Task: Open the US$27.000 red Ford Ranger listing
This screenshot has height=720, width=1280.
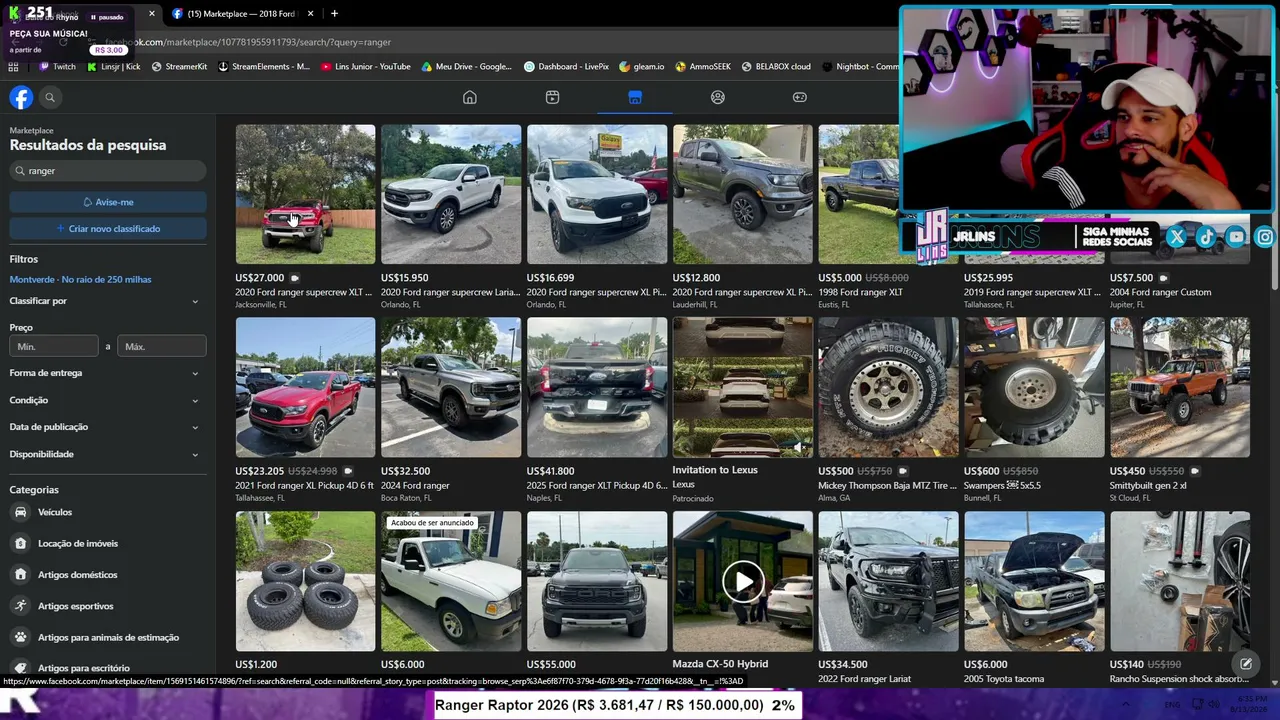Action: point(305,194)
